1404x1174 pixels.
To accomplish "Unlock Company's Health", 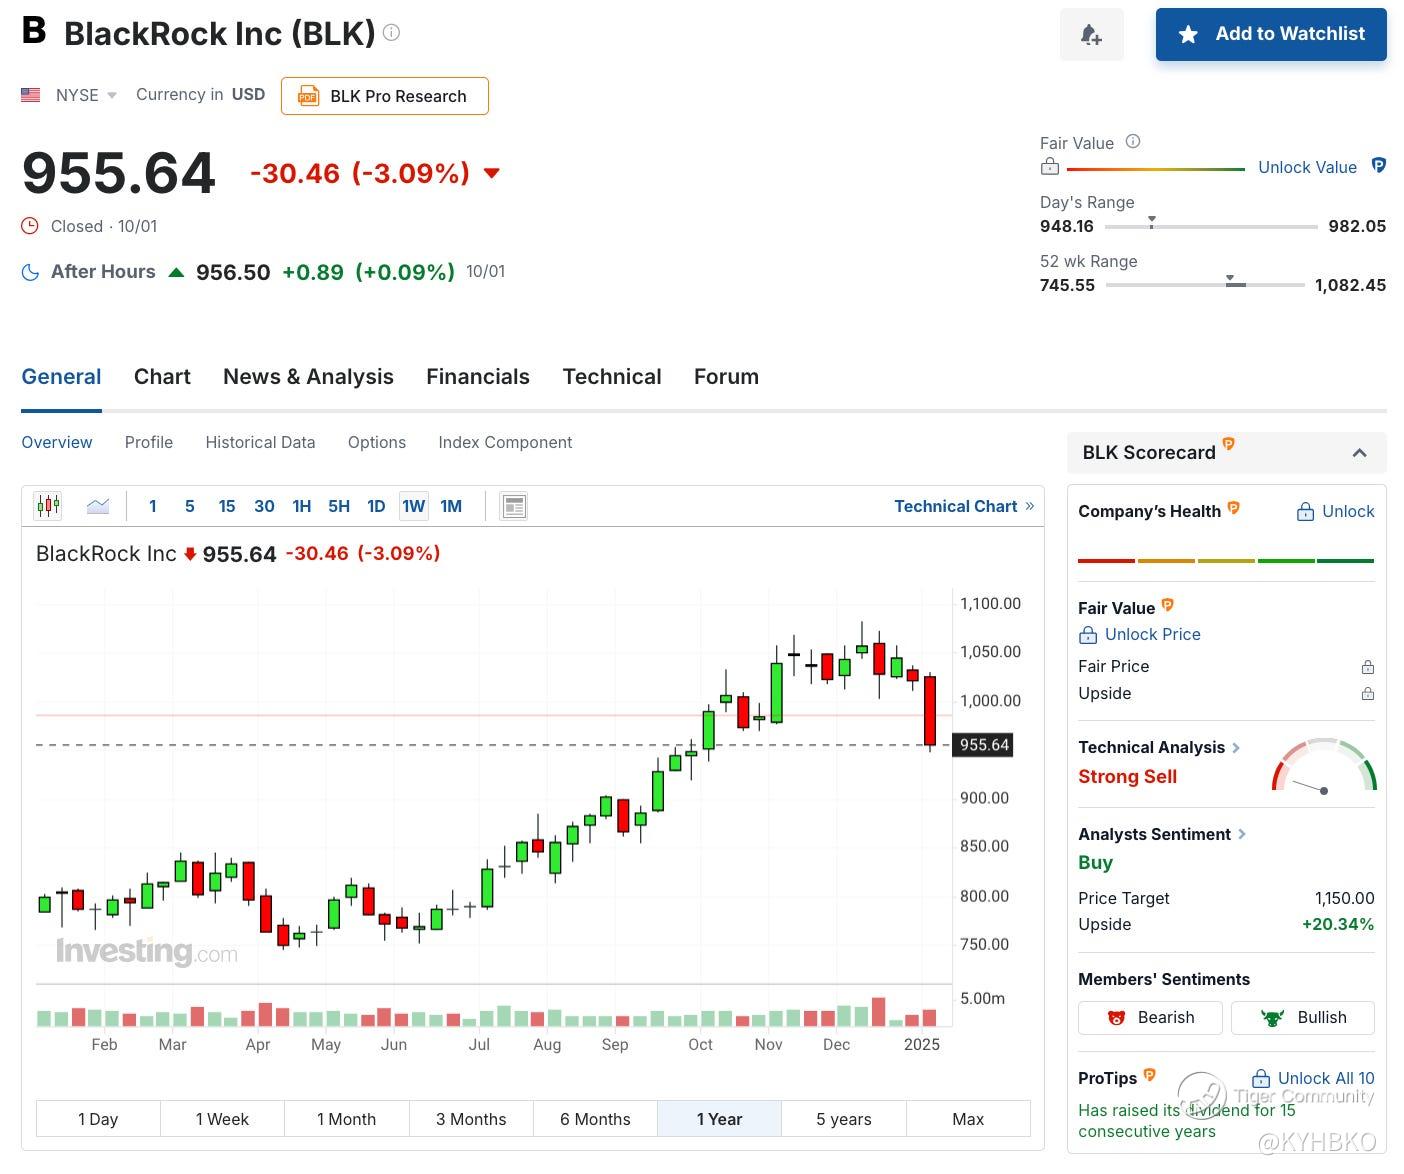I will (x=1335, y=511).
